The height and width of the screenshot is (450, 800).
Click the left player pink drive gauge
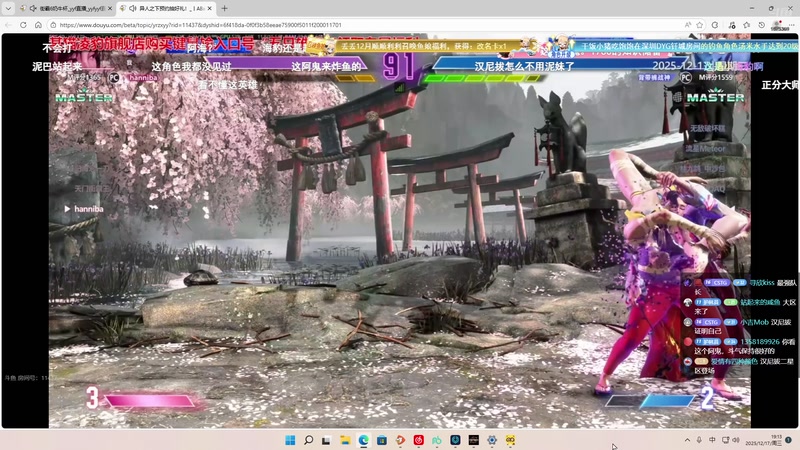pos(149,401)
